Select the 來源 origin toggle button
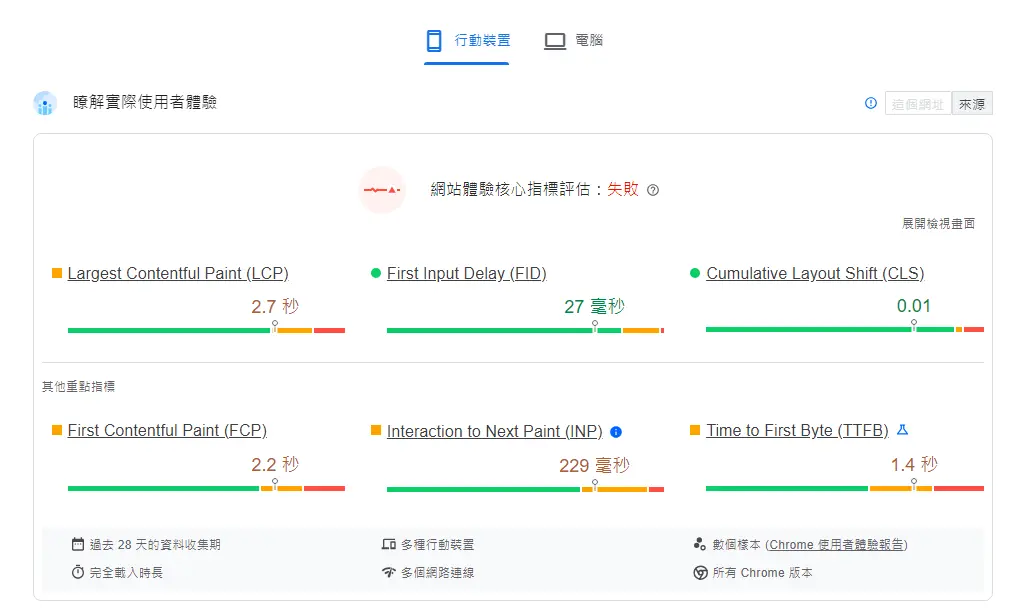This screenshot has width=1024, height=614. tap(971, 103)
